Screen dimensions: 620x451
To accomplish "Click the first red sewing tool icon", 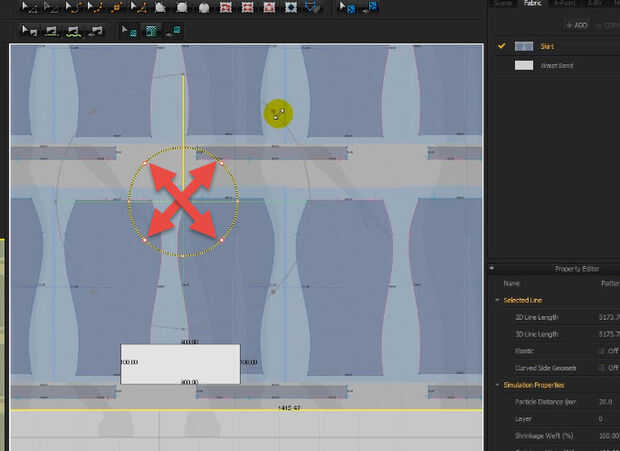I will 225,7.
